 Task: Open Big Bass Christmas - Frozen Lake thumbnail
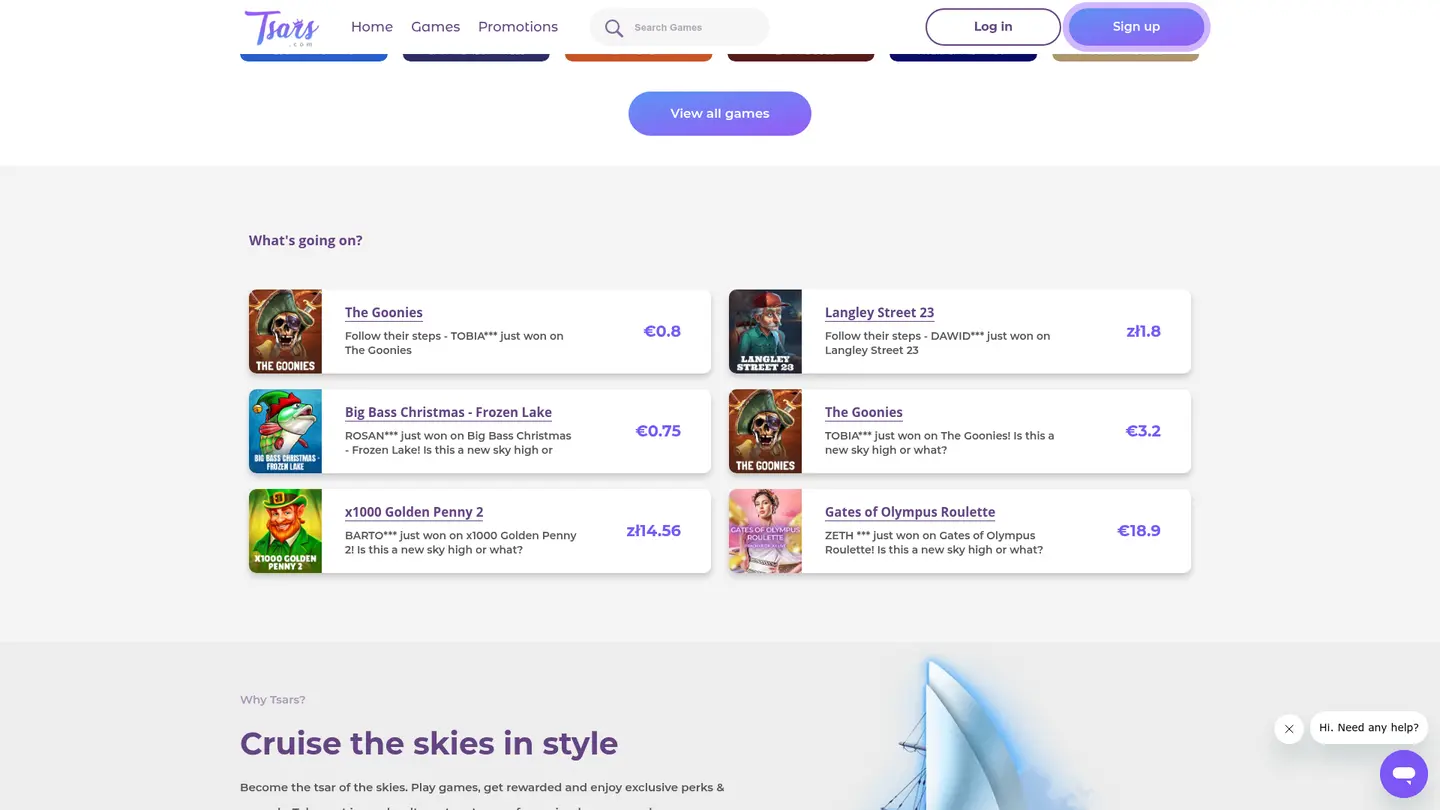(285, 431)
